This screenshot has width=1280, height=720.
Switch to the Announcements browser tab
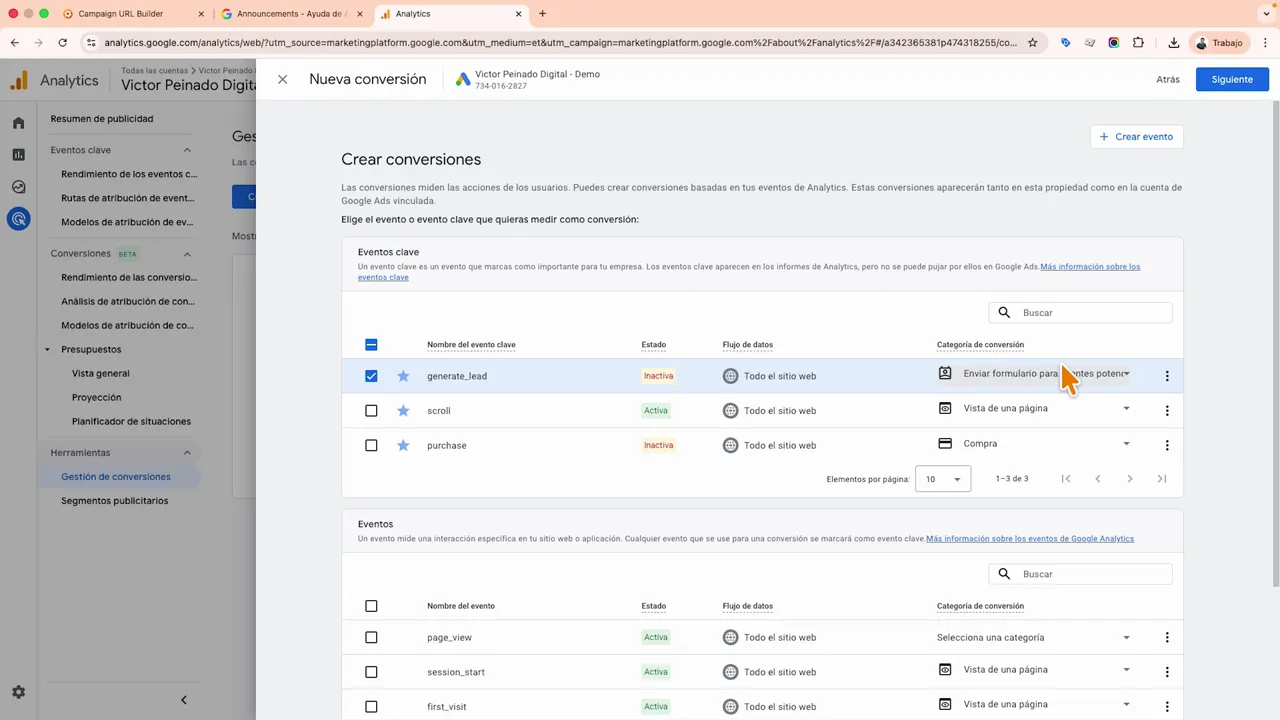pyautogui.click(x=290, y=14)
